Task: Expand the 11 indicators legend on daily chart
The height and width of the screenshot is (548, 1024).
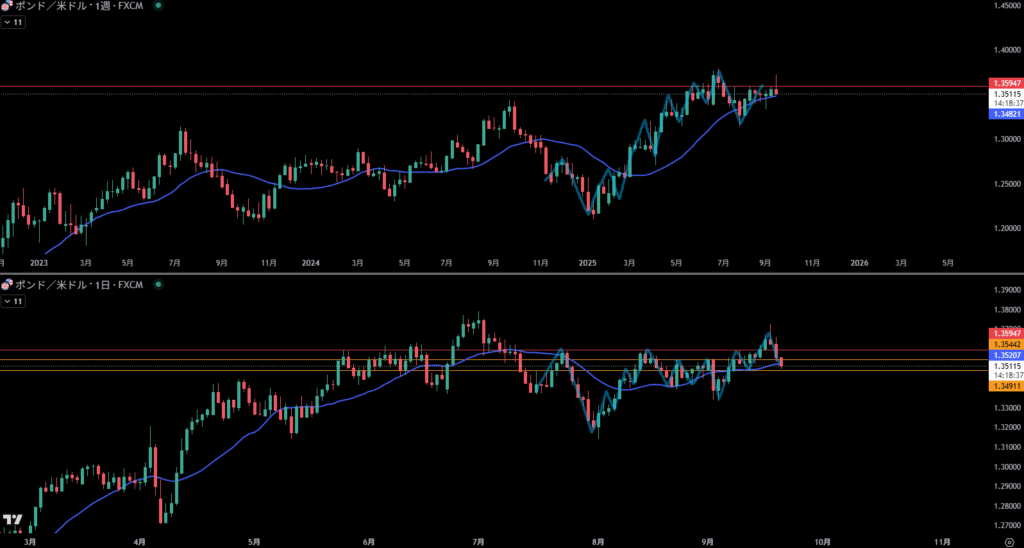Action: coord(12,300)
